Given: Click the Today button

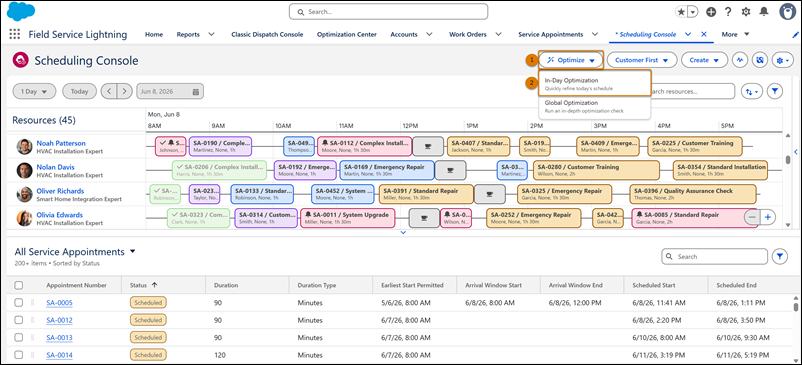Looking at the screenshot, I should click(79, 92).
